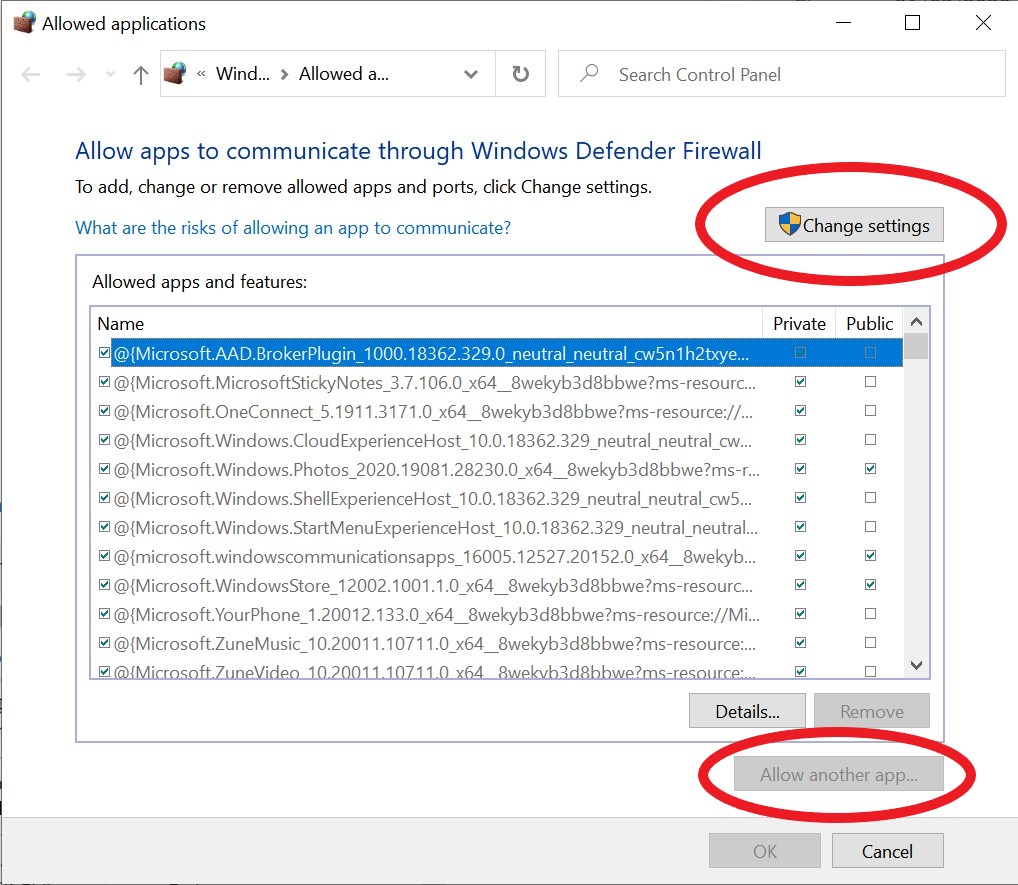Click the breadcrumb overflow chevrons
The image size is (1018, 885).
[201, 74]
